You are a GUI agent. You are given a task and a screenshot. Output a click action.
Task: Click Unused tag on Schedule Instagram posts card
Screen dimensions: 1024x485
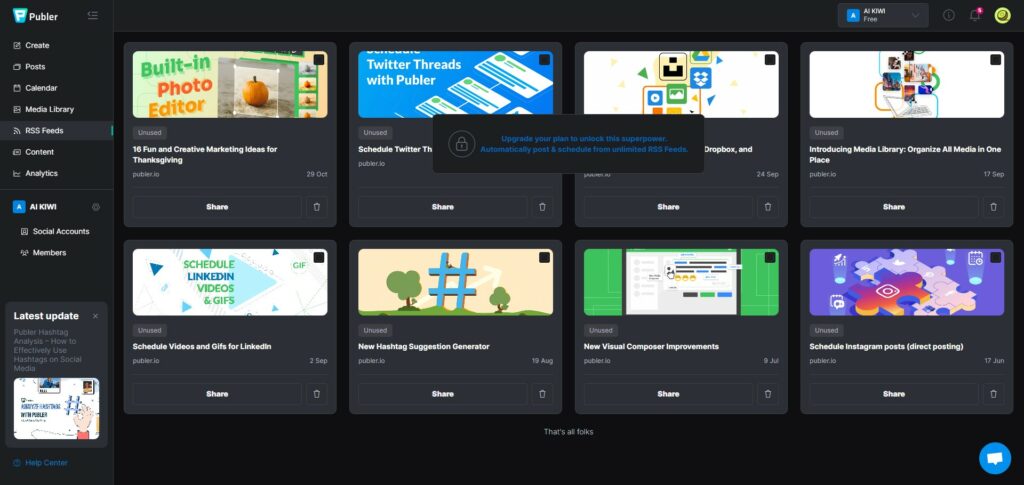826,330
